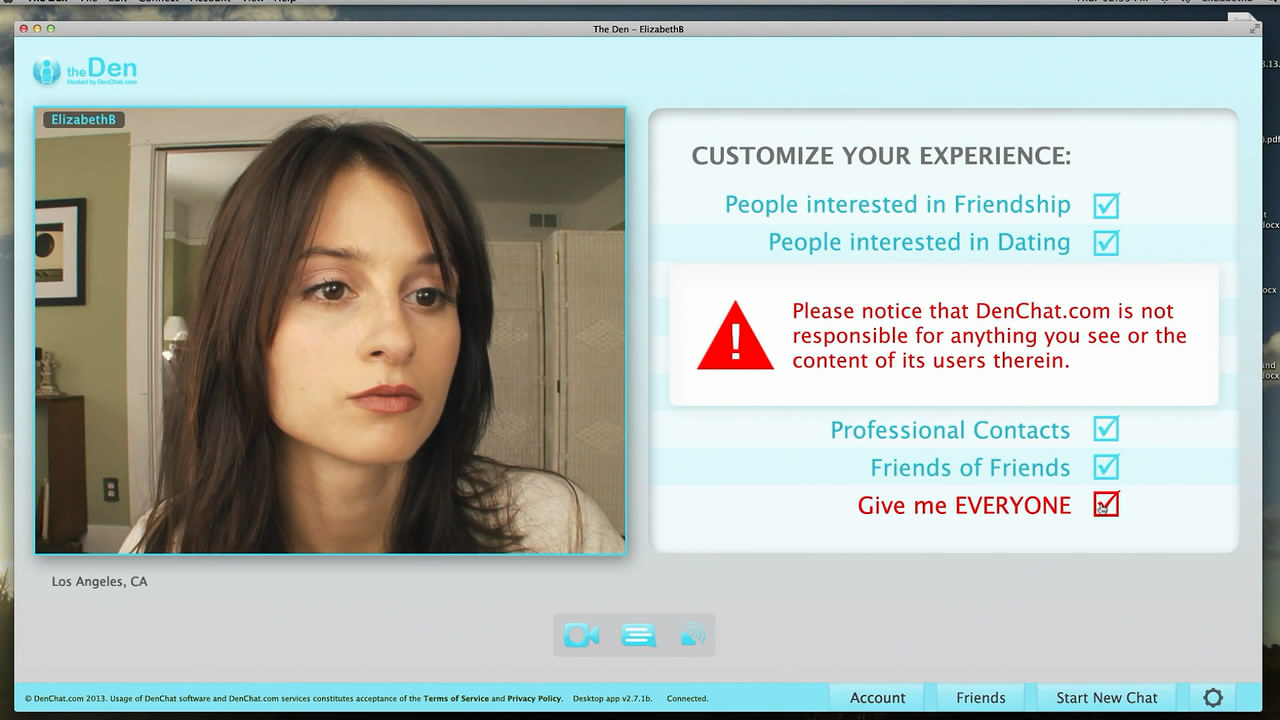Open settings with the gear icon
1280x720 pixels.
click(x=1213, y=698)
